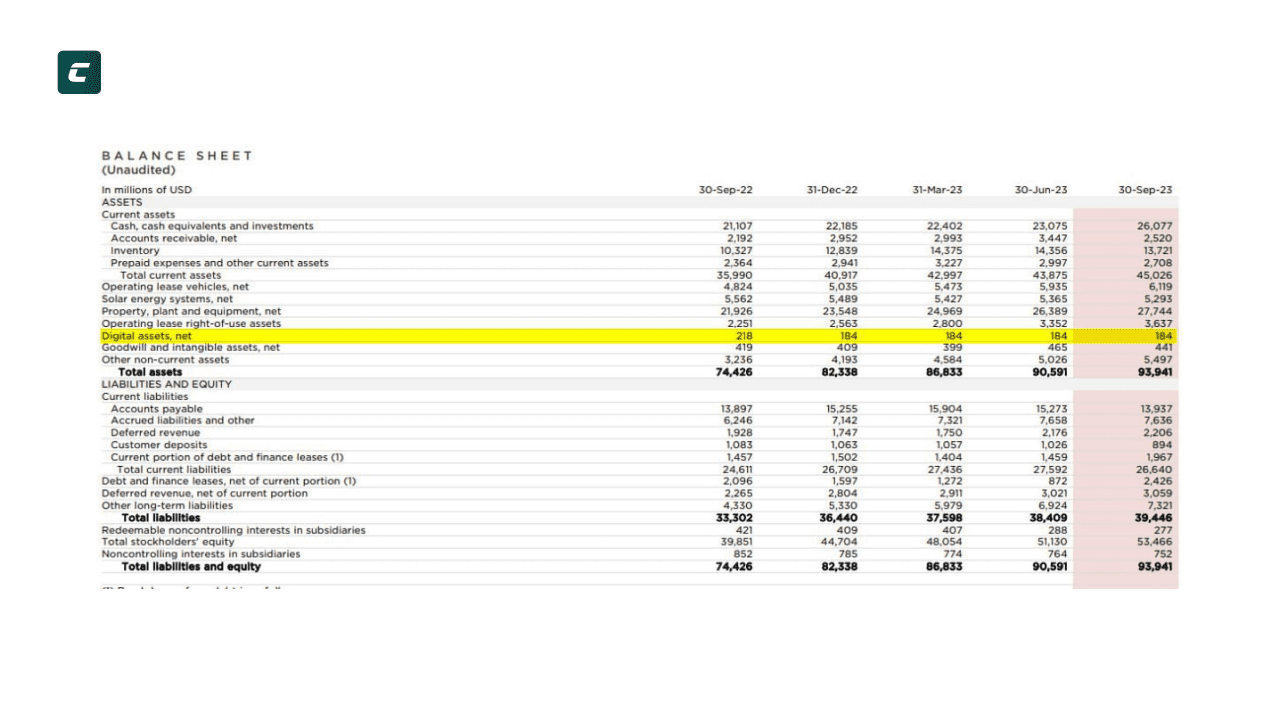
Task: Click the bold 'Total liabilities' row label
Action: [160, 518]
